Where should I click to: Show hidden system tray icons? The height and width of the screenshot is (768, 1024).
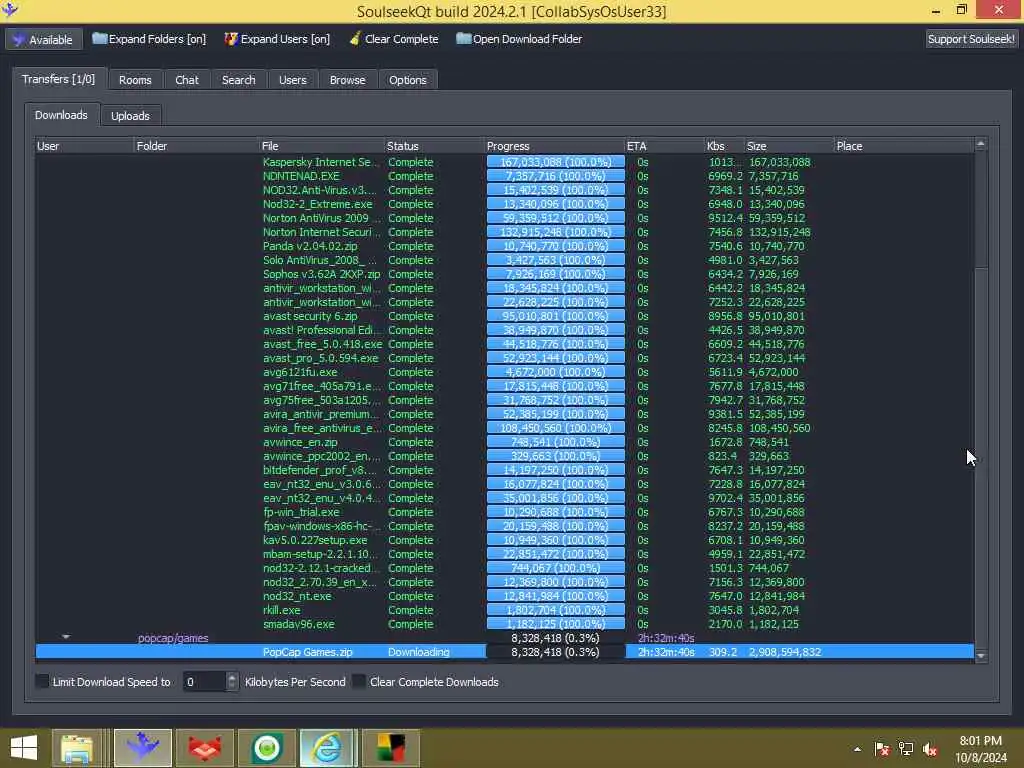tap(857, 749)
